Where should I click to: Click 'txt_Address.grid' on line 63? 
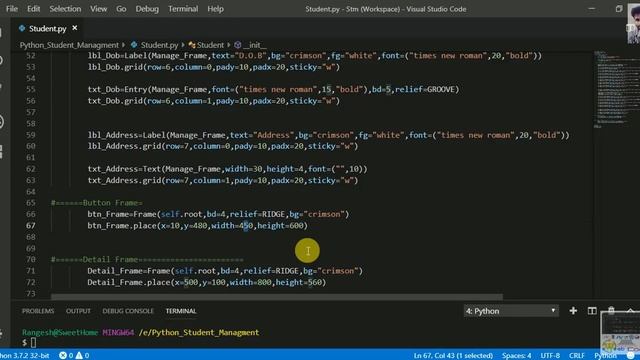pyautogui.click(x=124, y=180)
